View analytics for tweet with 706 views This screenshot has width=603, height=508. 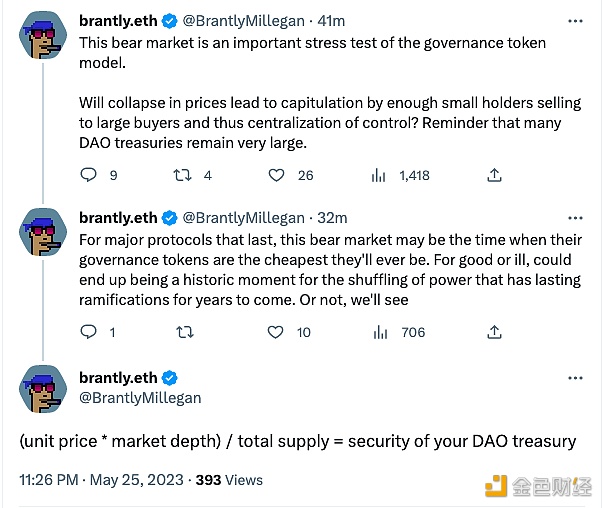[379, 332]
